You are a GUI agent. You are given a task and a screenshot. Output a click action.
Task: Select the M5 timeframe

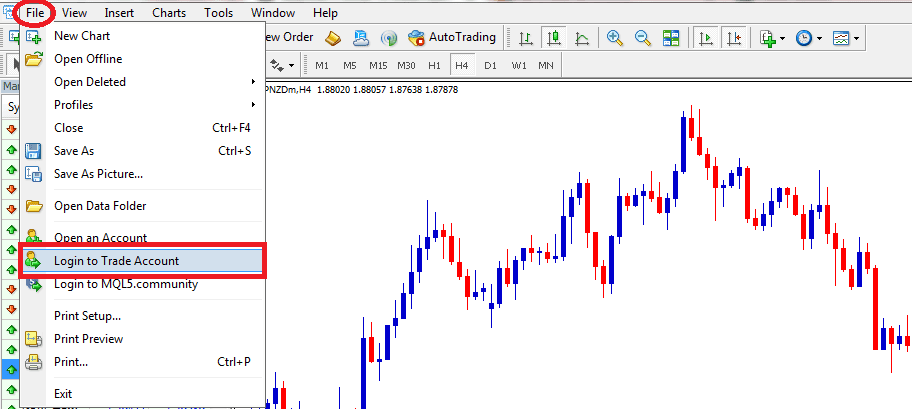coord(349,65)
